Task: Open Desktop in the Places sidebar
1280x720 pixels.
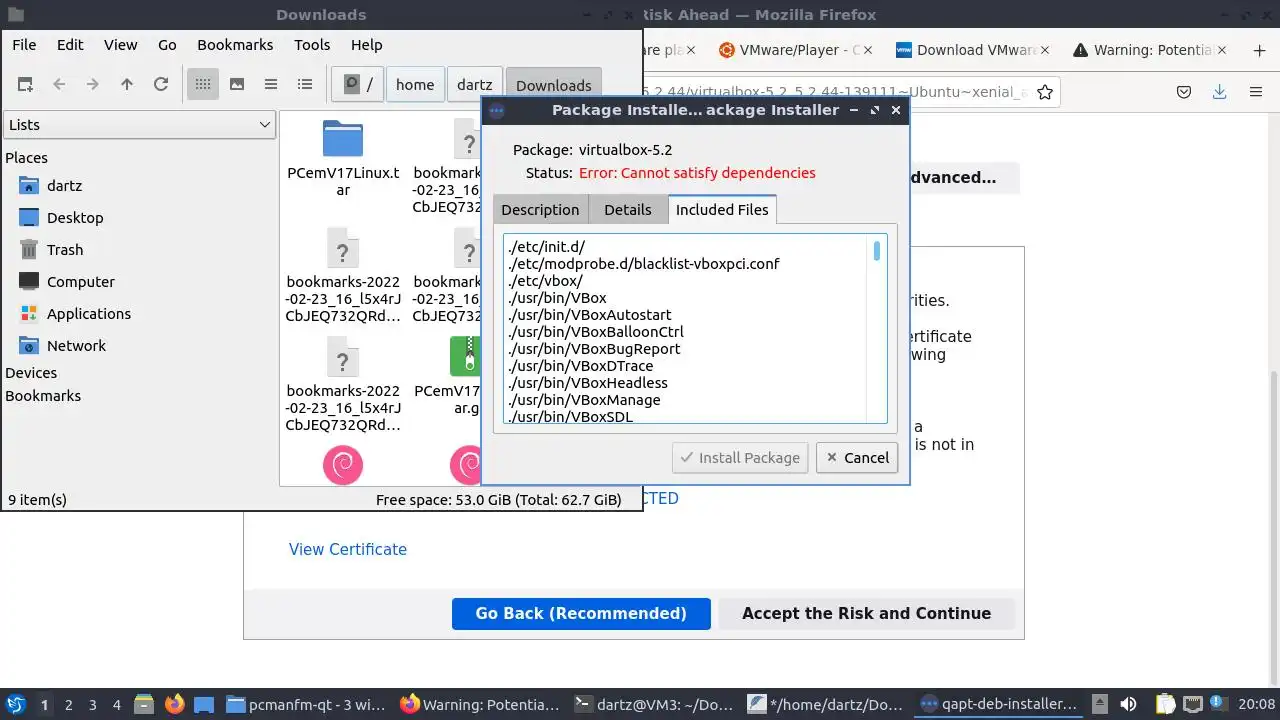Action: tap(75, 217)
